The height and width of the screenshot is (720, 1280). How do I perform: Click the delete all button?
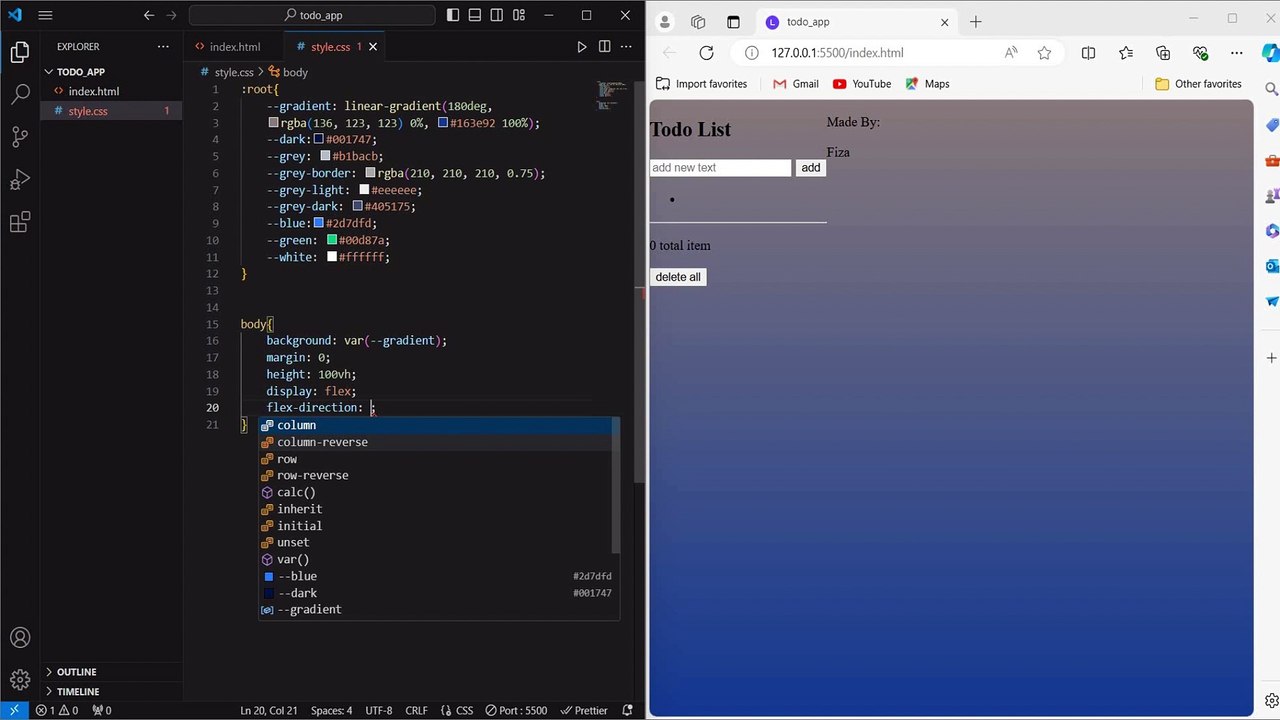pyautogui.click(x=678, y=277)
